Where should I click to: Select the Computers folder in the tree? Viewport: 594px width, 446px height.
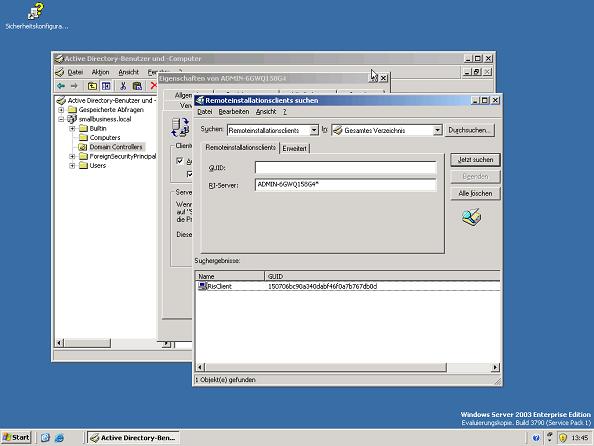[105, 138]
